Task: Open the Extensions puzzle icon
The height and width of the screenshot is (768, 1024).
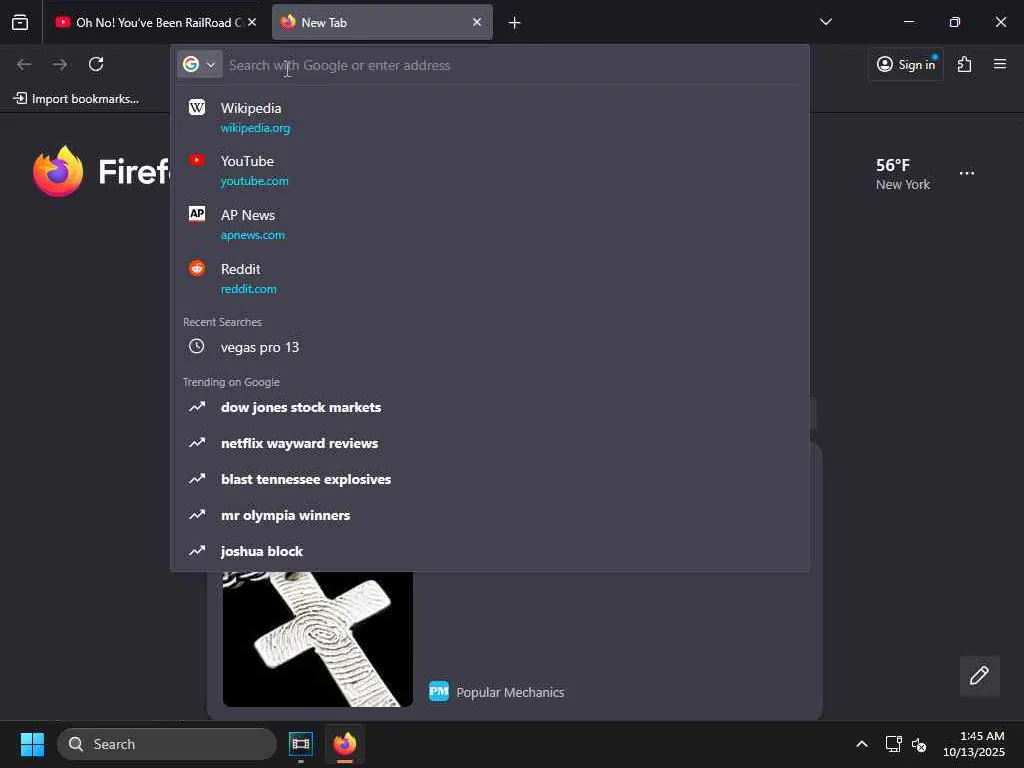Action: [x=965, y=64]
